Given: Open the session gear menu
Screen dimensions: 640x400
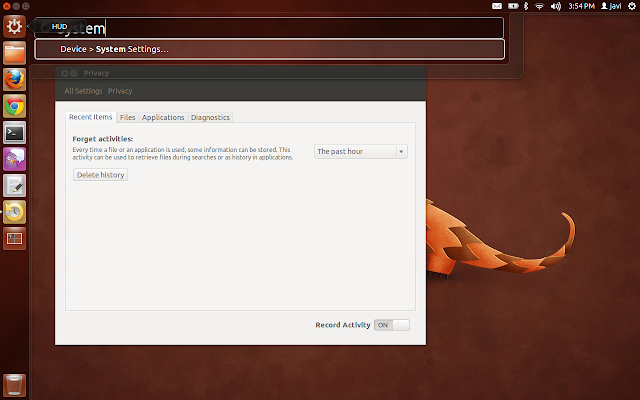Looking at the screenshot, I should coord(632,6).
